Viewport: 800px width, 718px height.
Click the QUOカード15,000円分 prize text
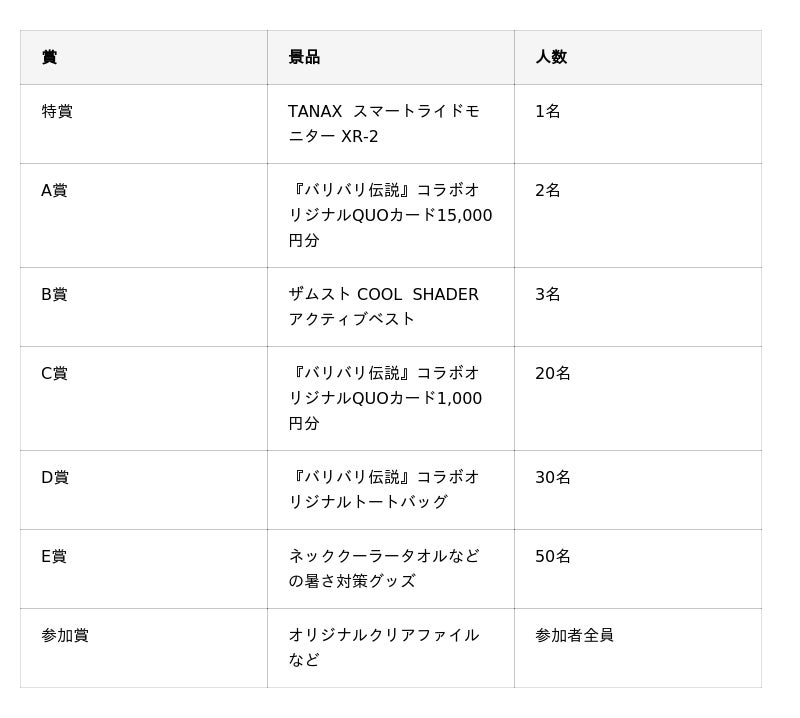coord(391,215)
